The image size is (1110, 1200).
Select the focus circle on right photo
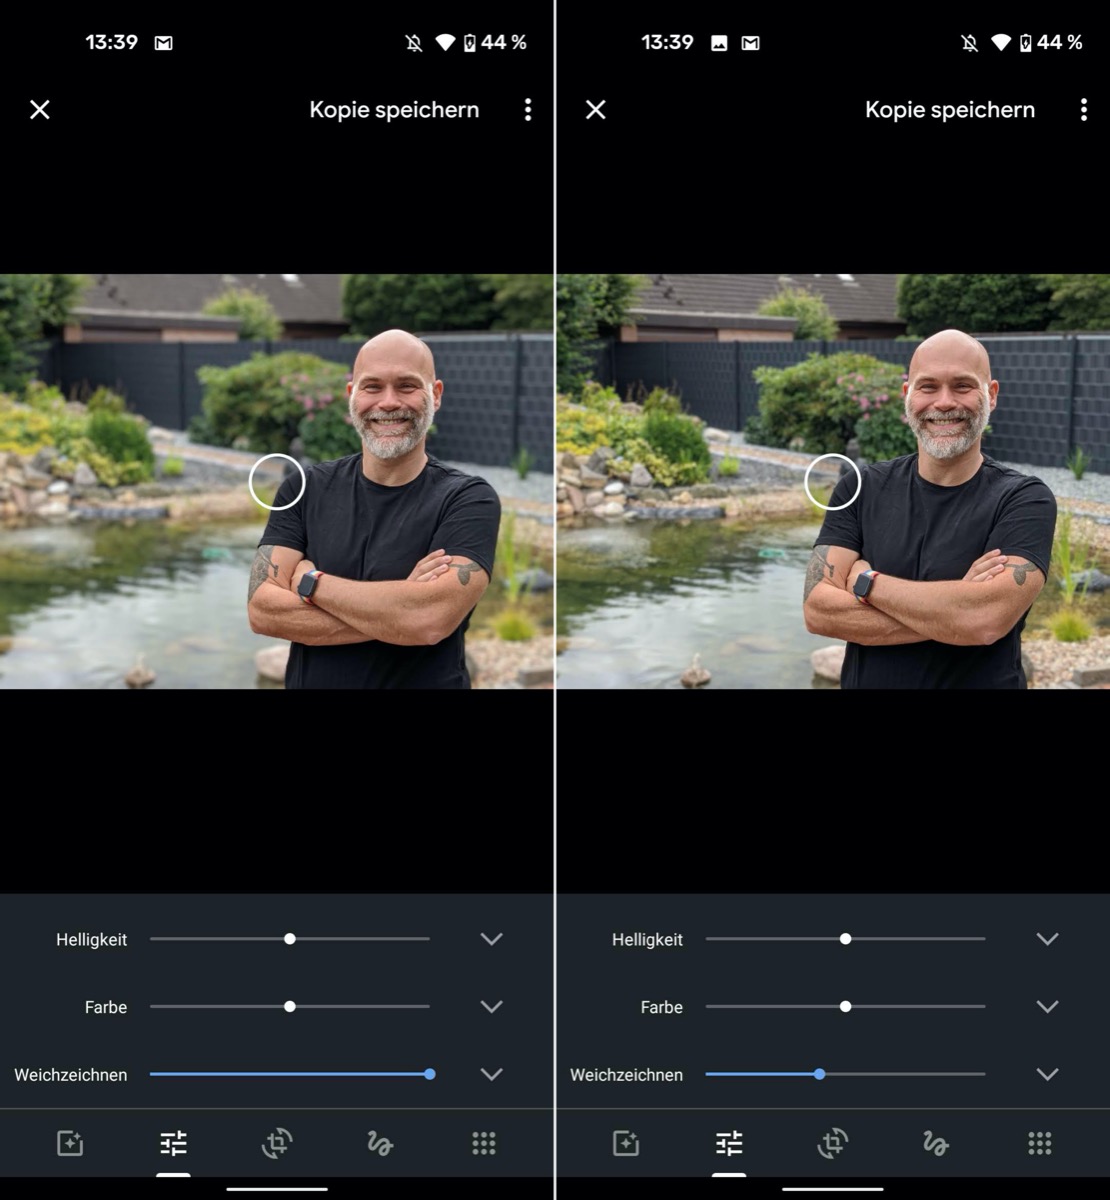833,482
